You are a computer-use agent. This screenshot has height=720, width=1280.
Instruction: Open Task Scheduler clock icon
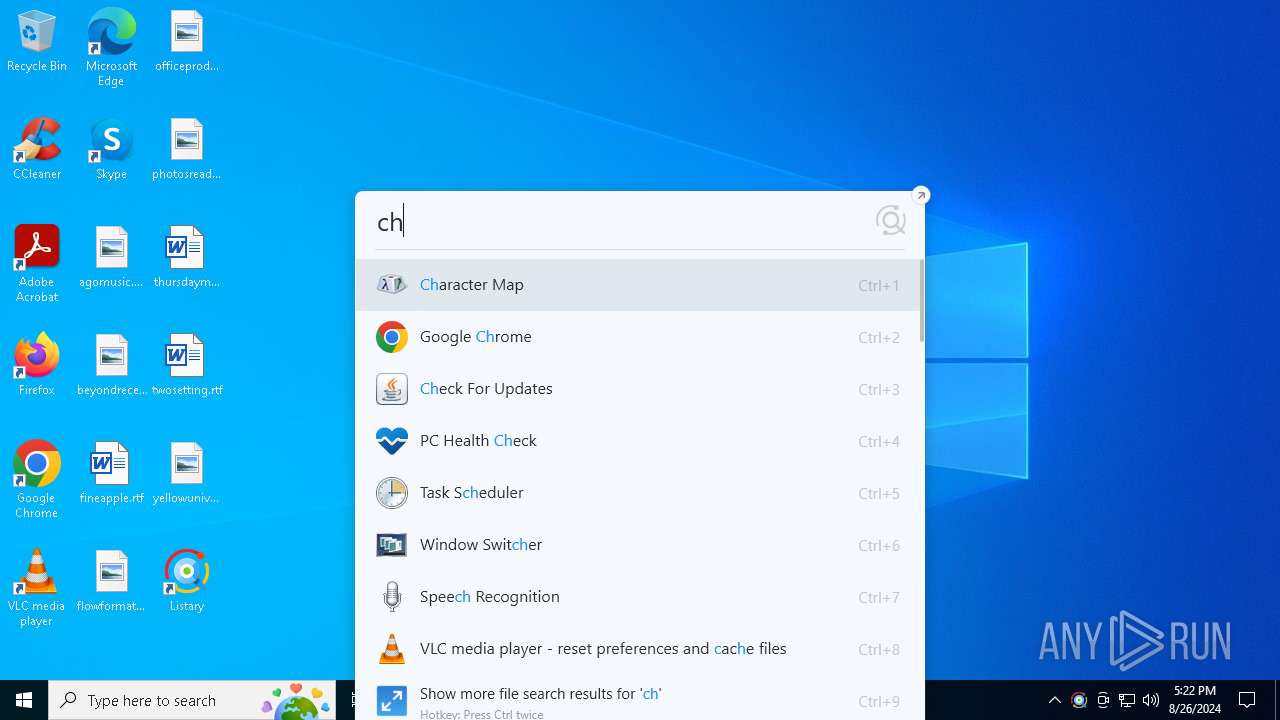coord(392,493)
